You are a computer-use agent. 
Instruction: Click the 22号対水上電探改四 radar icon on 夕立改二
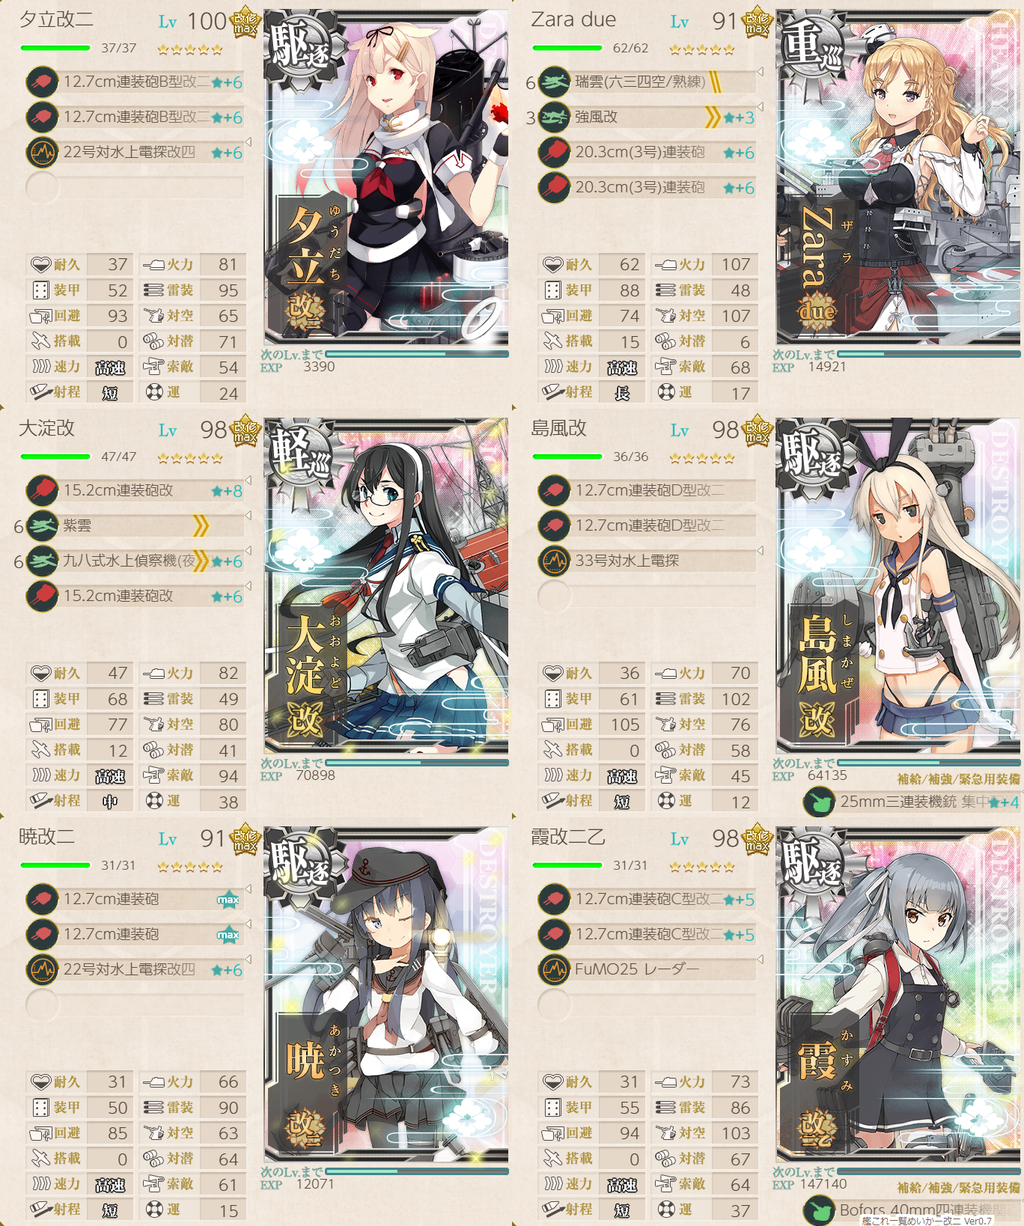coord(41,153)
